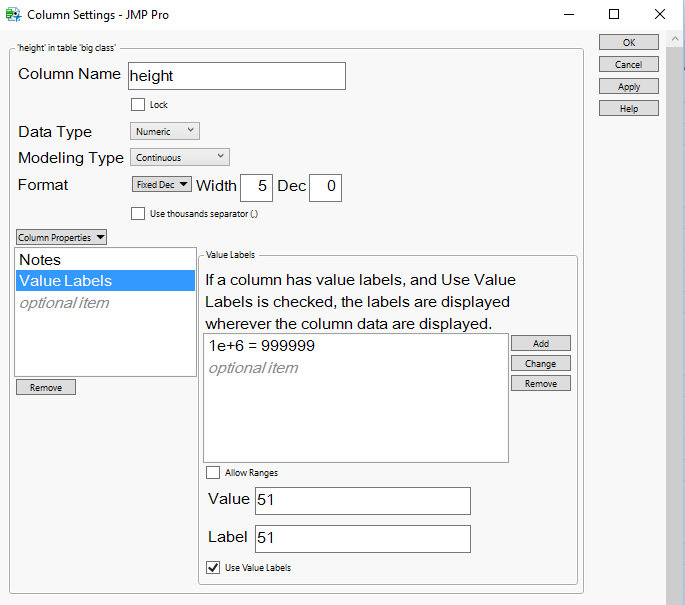Check the Allow Ranges box
This screenshot has width=685, height=605.
tap(213, 472)
